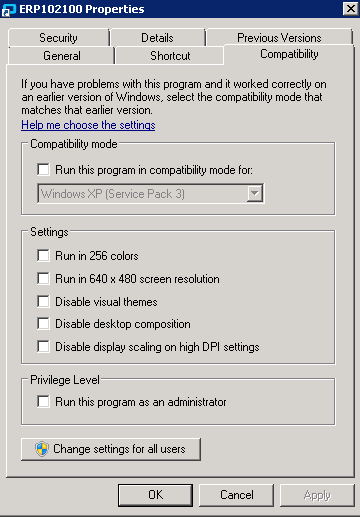Check Run in 256 colors
360x517 pixels.
tap(44, 256)
